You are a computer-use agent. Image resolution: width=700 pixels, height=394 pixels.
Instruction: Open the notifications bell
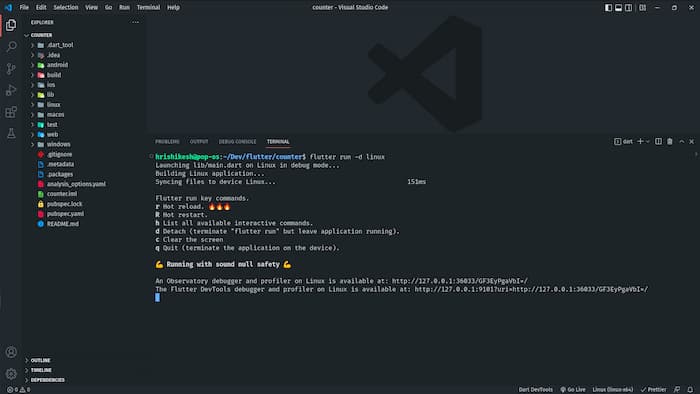coord(690,390)
